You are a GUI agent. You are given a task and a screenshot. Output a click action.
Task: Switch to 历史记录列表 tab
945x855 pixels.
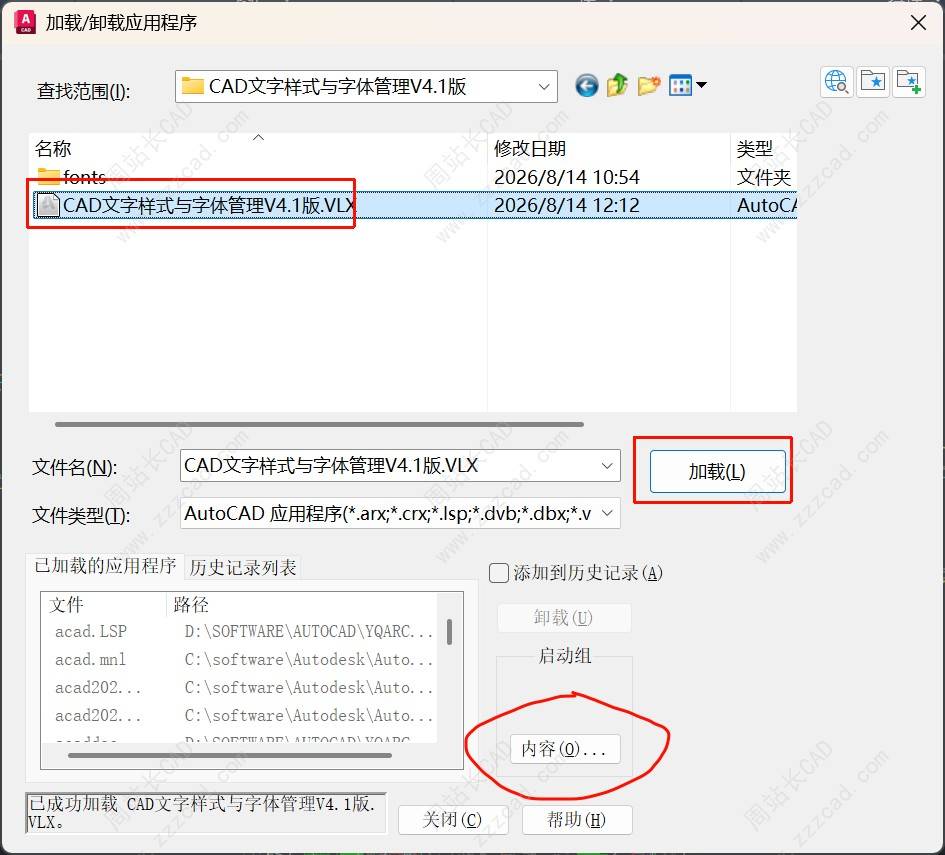[x=243, y=568]
